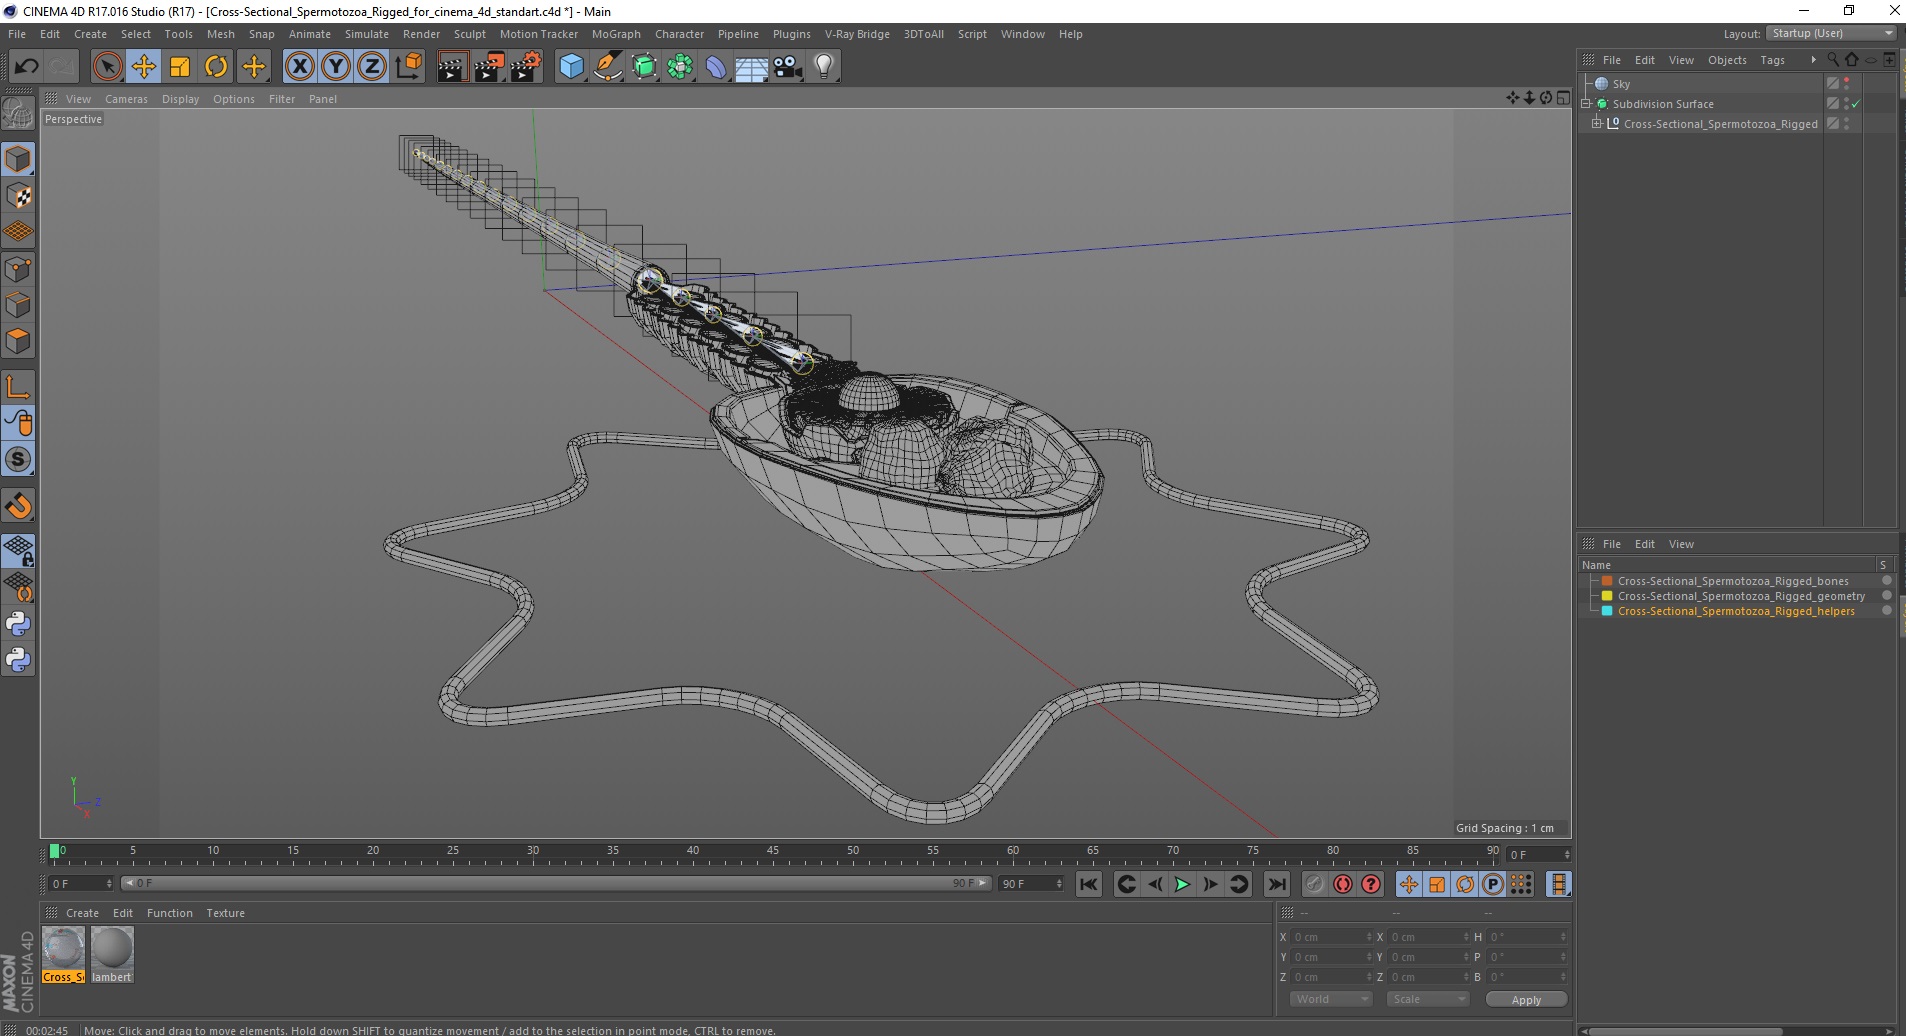Toggle Z axis lock
1906x1036 pixels.
pyautogui.click(x=372, y=67)
